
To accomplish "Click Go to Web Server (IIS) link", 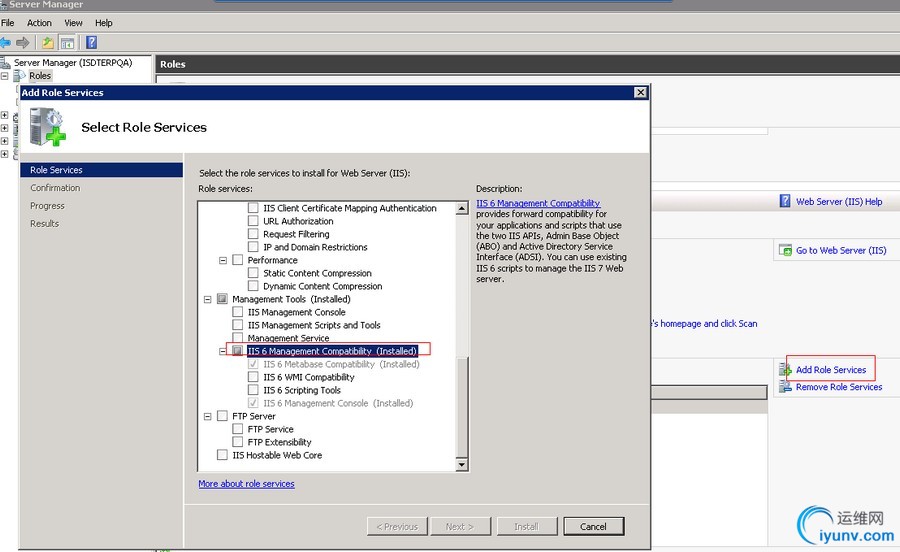I will pos(841,250).
